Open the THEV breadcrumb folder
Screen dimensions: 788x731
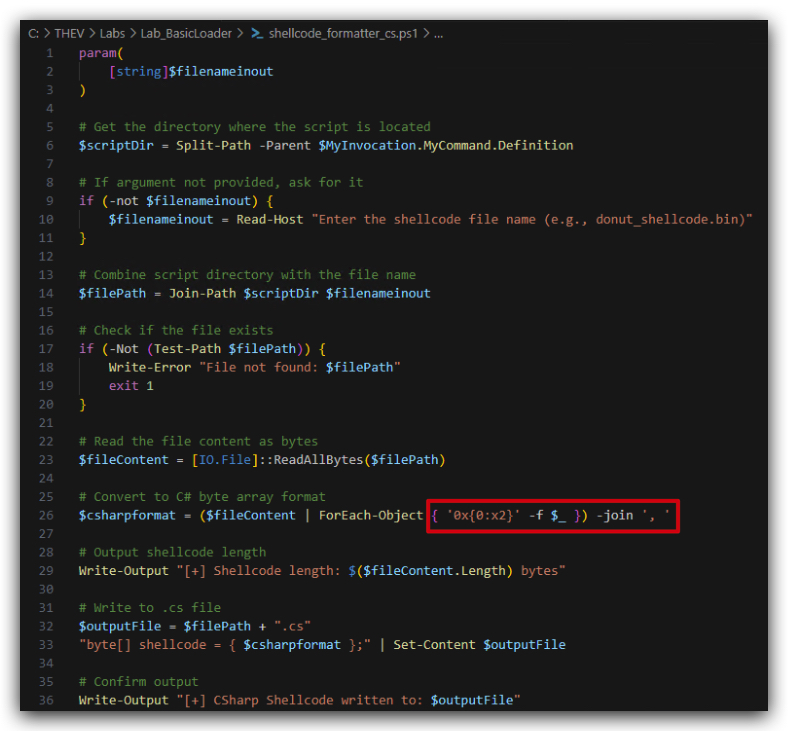click(x=69, y=34)
